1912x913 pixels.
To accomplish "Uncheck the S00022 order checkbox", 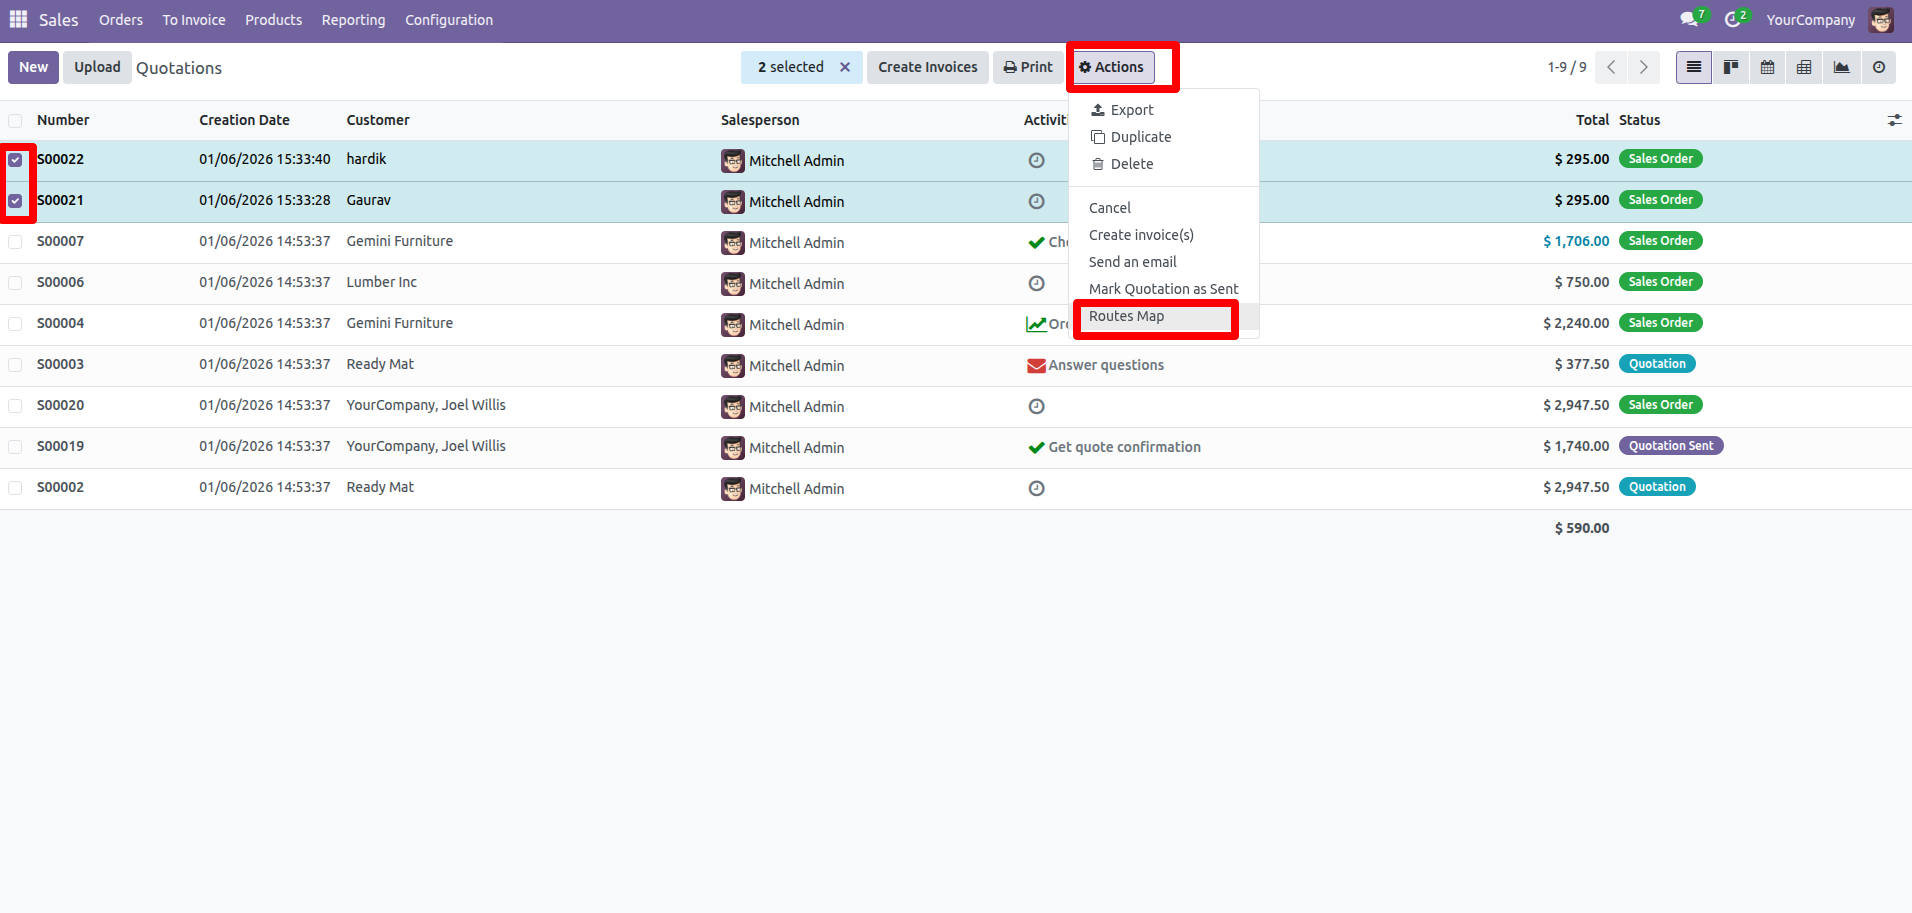I will click(x=15, y=160).
